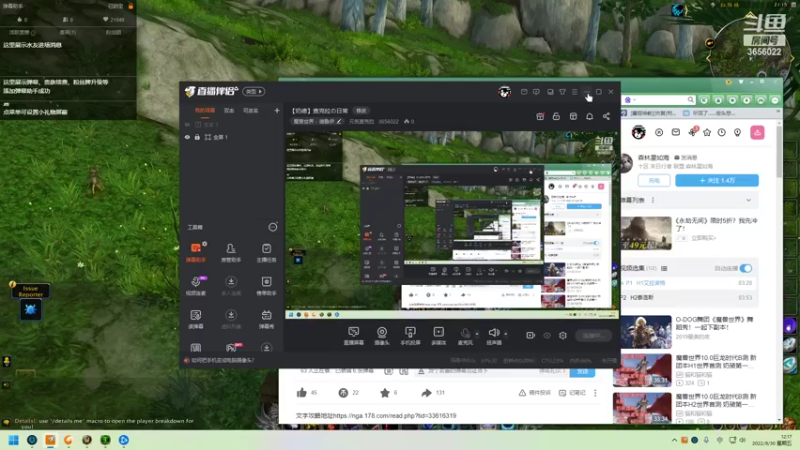The image size is (800, 450).
Task: Add a 手机投屏 phone cast source
Action: (x=410, y=336)
